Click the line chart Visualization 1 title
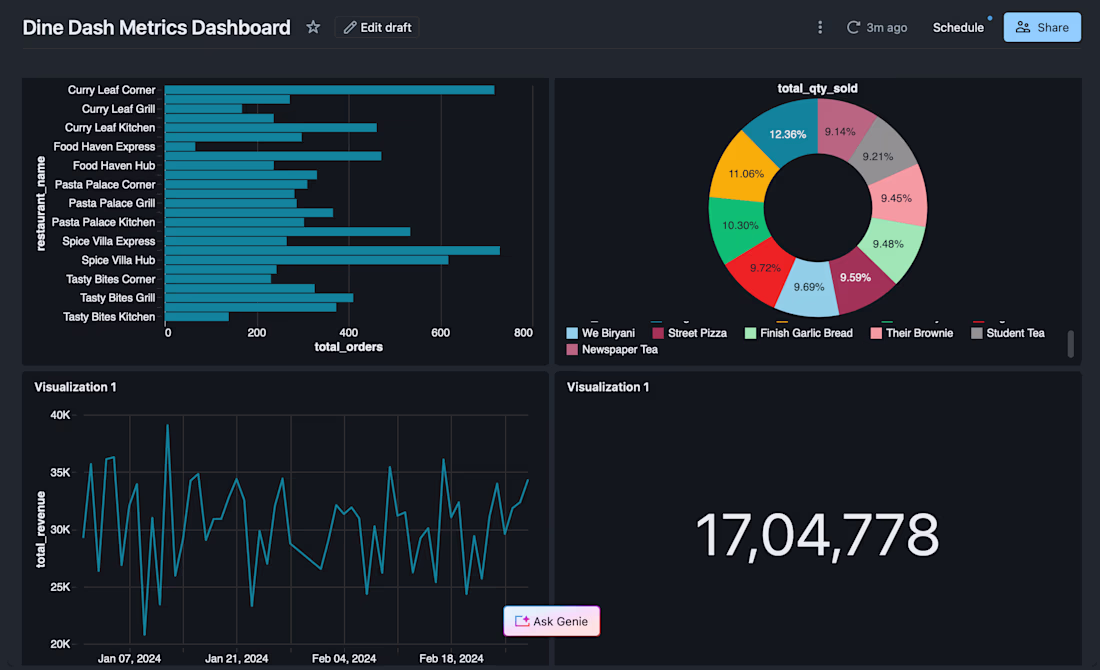 coord(75,387)
